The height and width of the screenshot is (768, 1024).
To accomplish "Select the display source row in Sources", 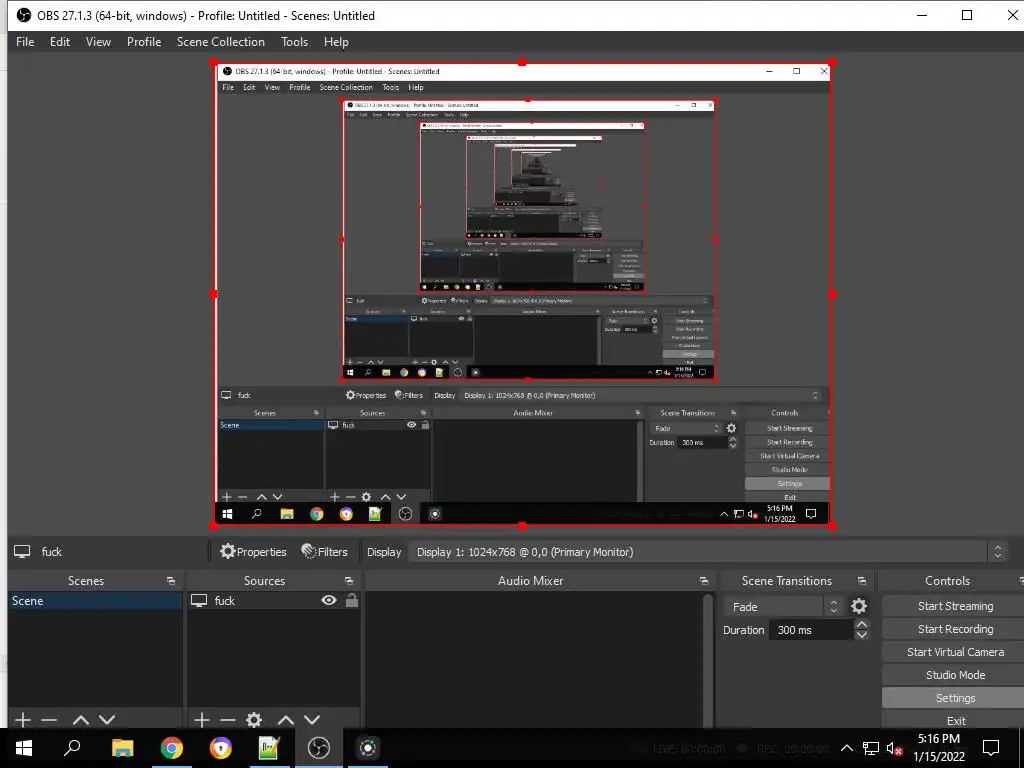I will point(274,601).
